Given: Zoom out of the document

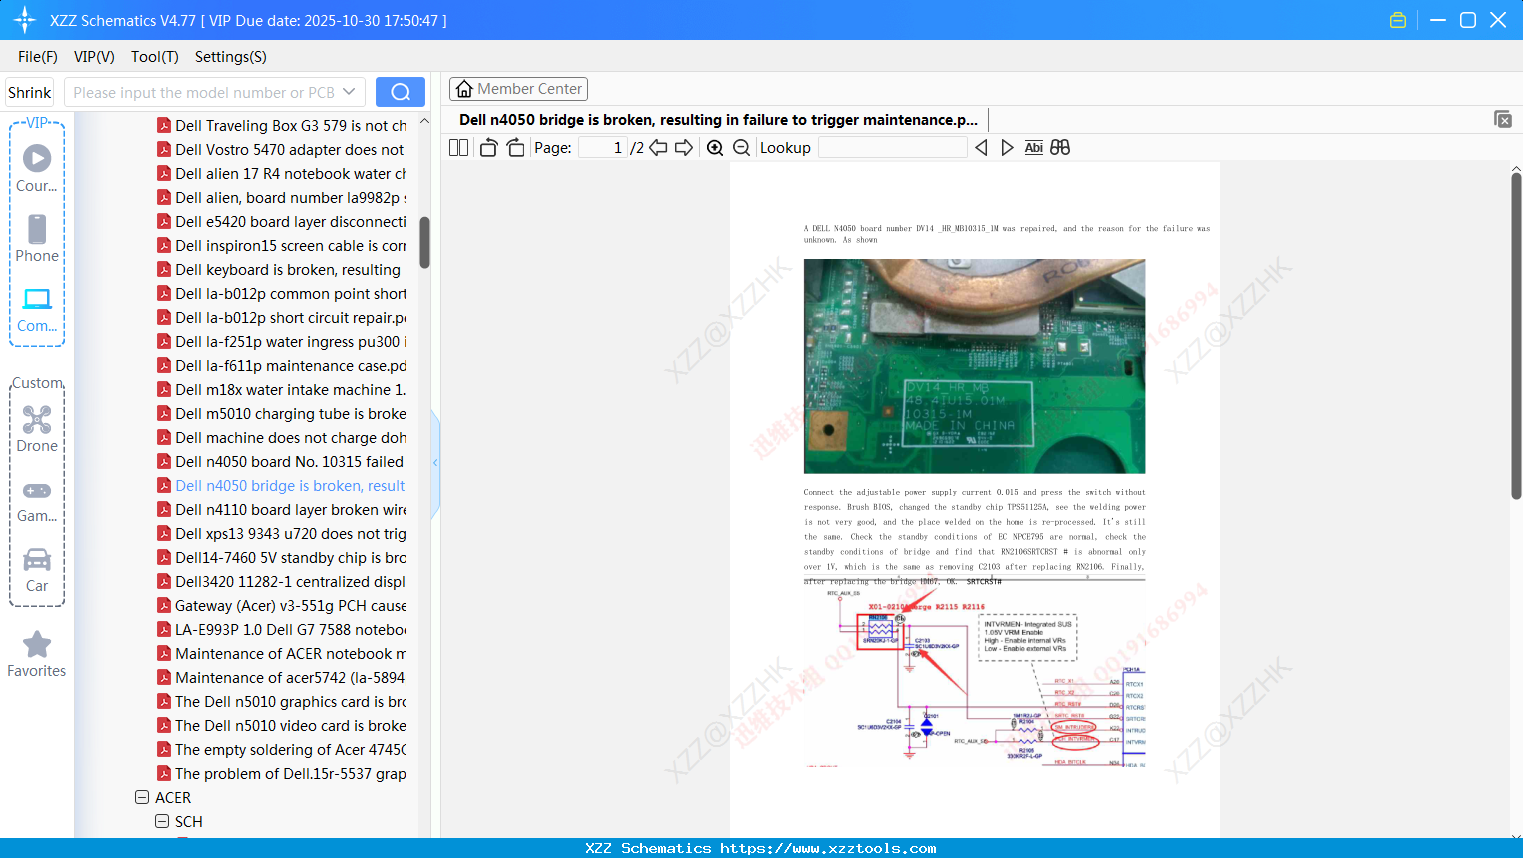Looking at the screenshot, I should pos(741,148).
